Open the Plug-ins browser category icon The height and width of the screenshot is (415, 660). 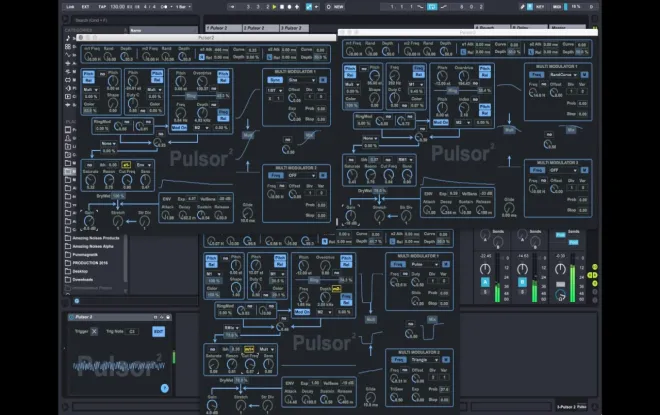pyautogui.click(x=68, y=88)
